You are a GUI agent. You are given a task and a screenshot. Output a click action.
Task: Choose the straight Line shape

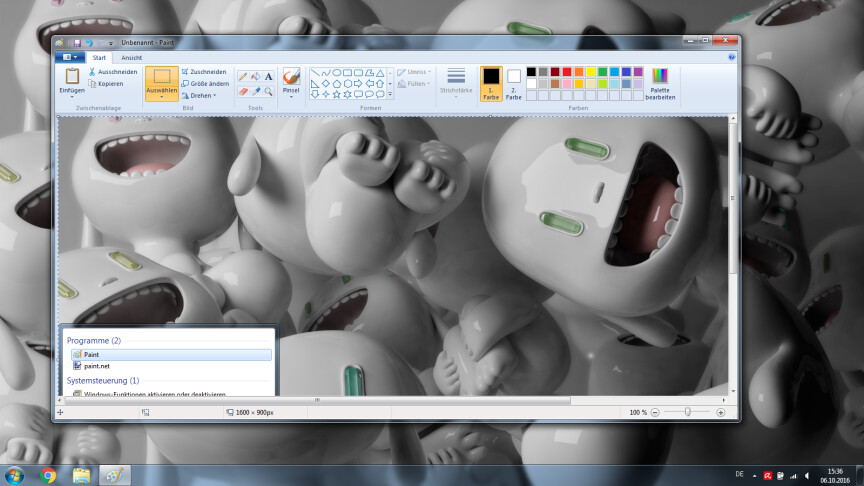315,73
